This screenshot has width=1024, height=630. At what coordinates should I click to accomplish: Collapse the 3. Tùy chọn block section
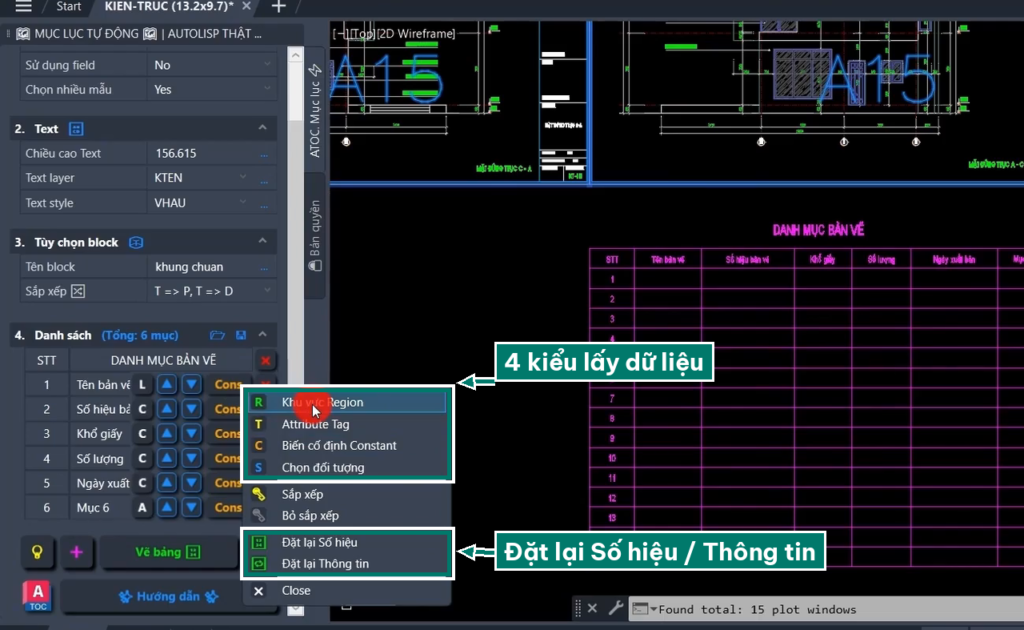click(263, 242)
